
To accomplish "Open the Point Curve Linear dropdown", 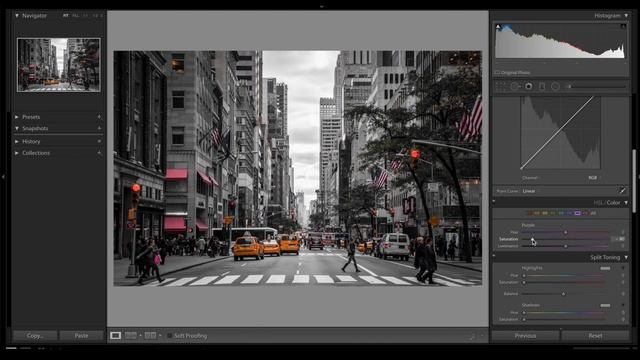I will coord(529,191).
